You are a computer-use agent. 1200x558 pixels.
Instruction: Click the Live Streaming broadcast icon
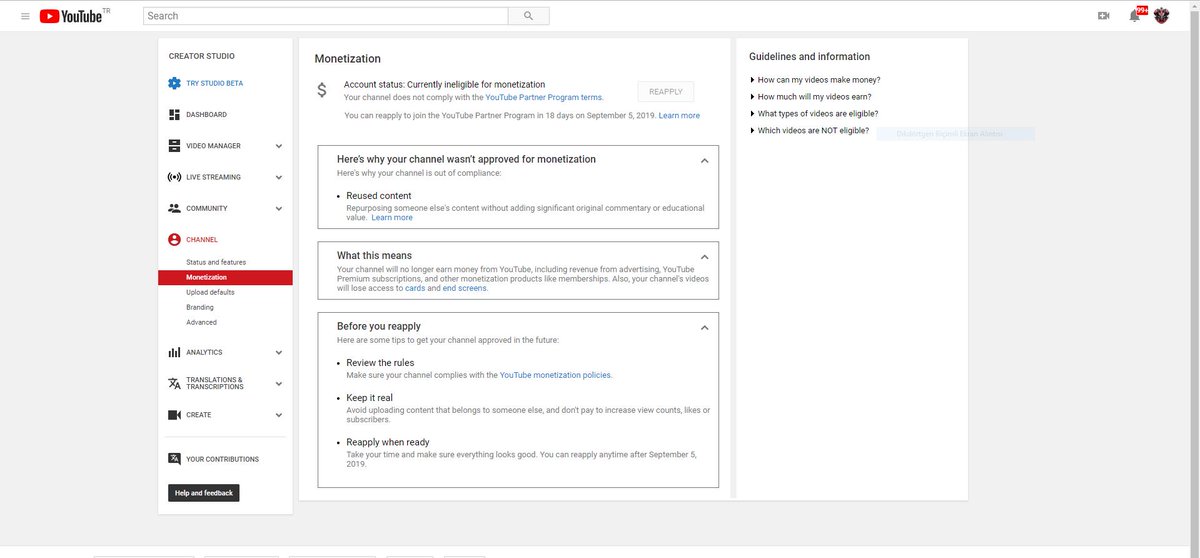(x=174, y=177)
